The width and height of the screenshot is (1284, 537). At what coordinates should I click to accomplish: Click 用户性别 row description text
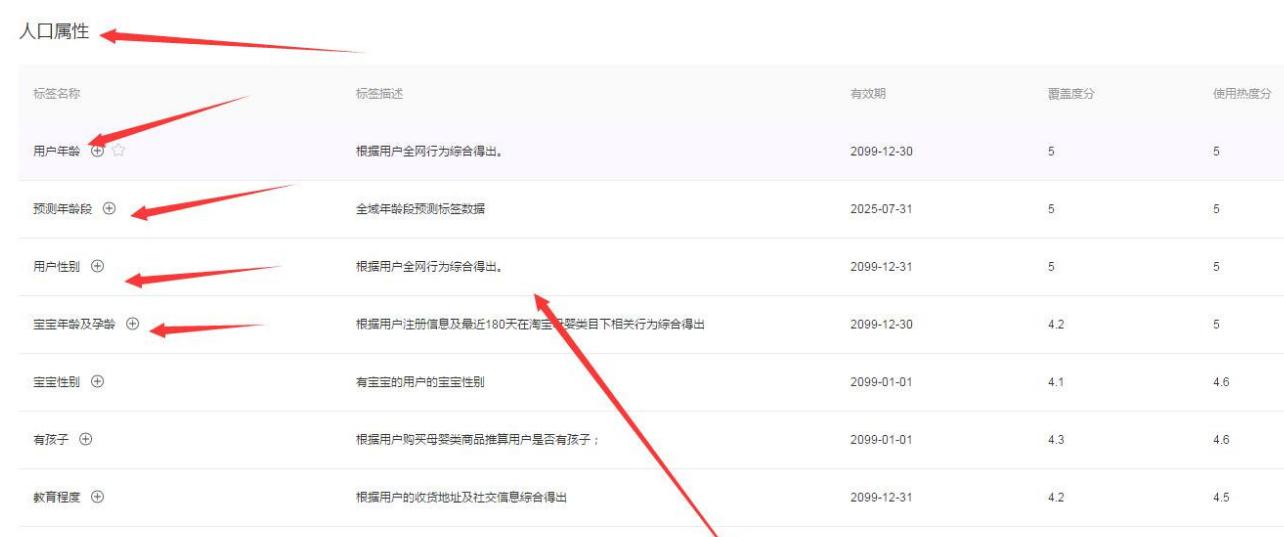431,267
